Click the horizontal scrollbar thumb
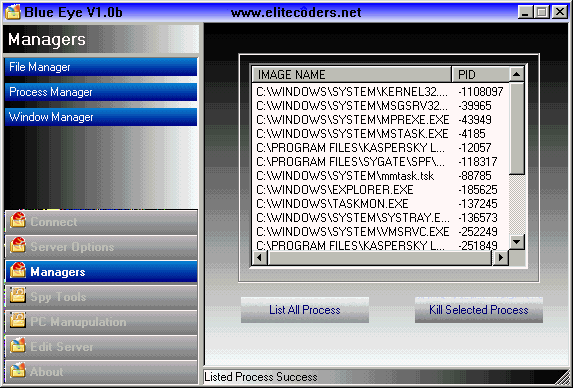This screenshot has height=388, width=573. click(x=379, y=258)
